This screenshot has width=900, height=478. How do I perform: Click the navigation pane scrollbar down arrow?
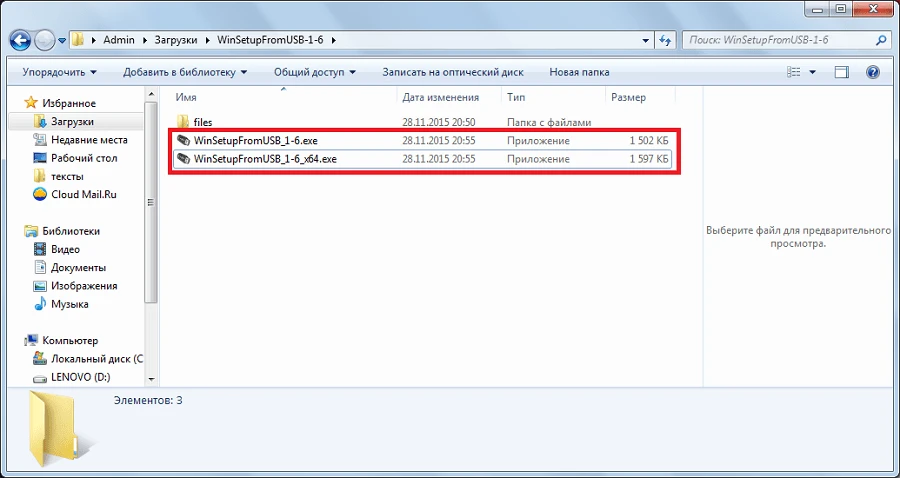(152, 379)
